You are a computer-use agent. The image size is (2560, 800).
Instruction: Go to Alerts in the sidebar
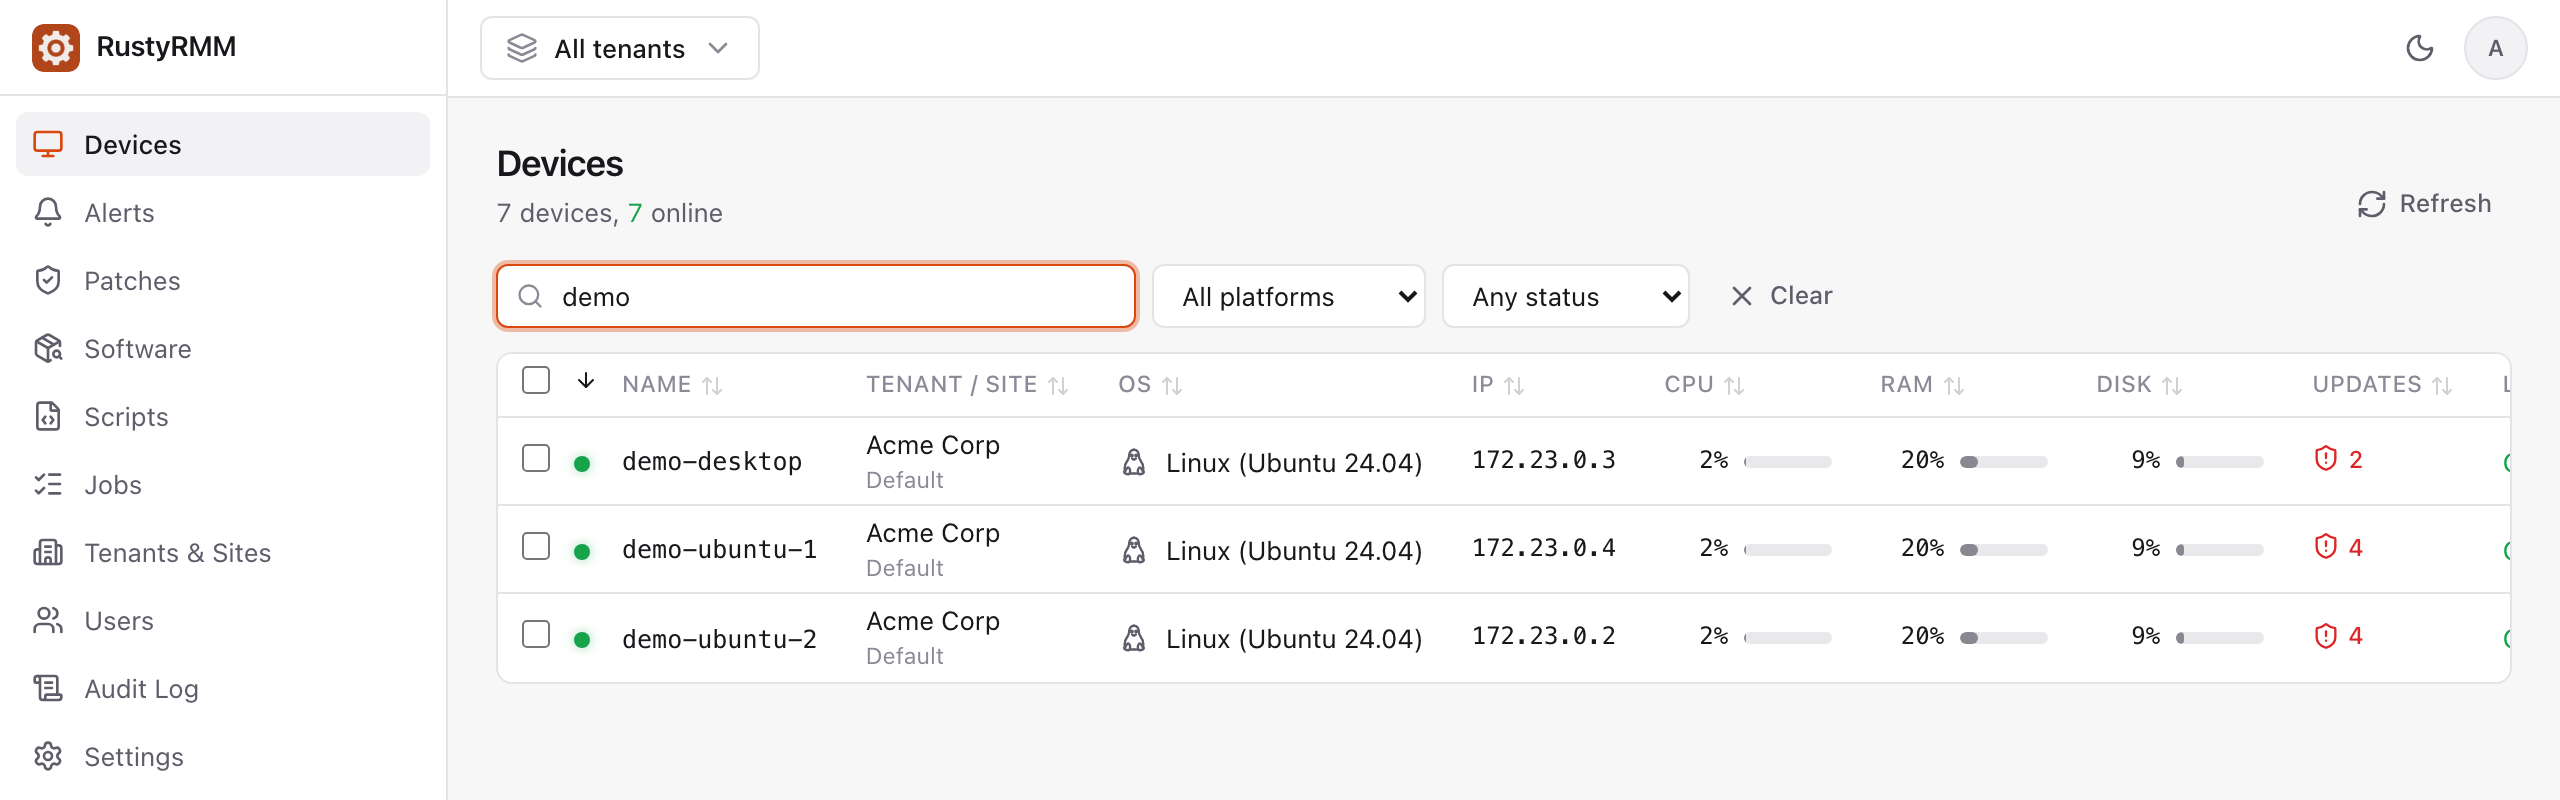pos(223,212)
